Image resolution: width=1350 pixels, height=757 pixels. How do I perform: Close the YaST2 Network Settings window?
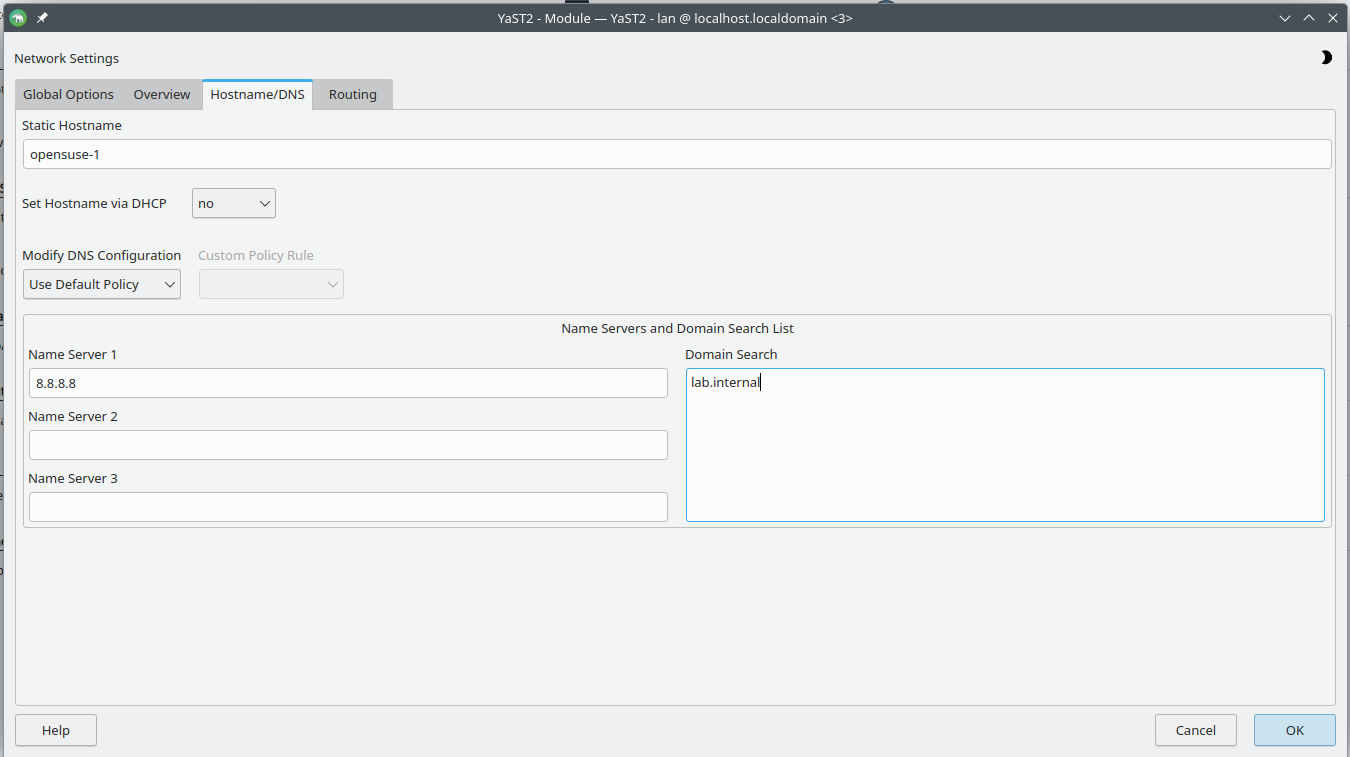[1332, 18]
